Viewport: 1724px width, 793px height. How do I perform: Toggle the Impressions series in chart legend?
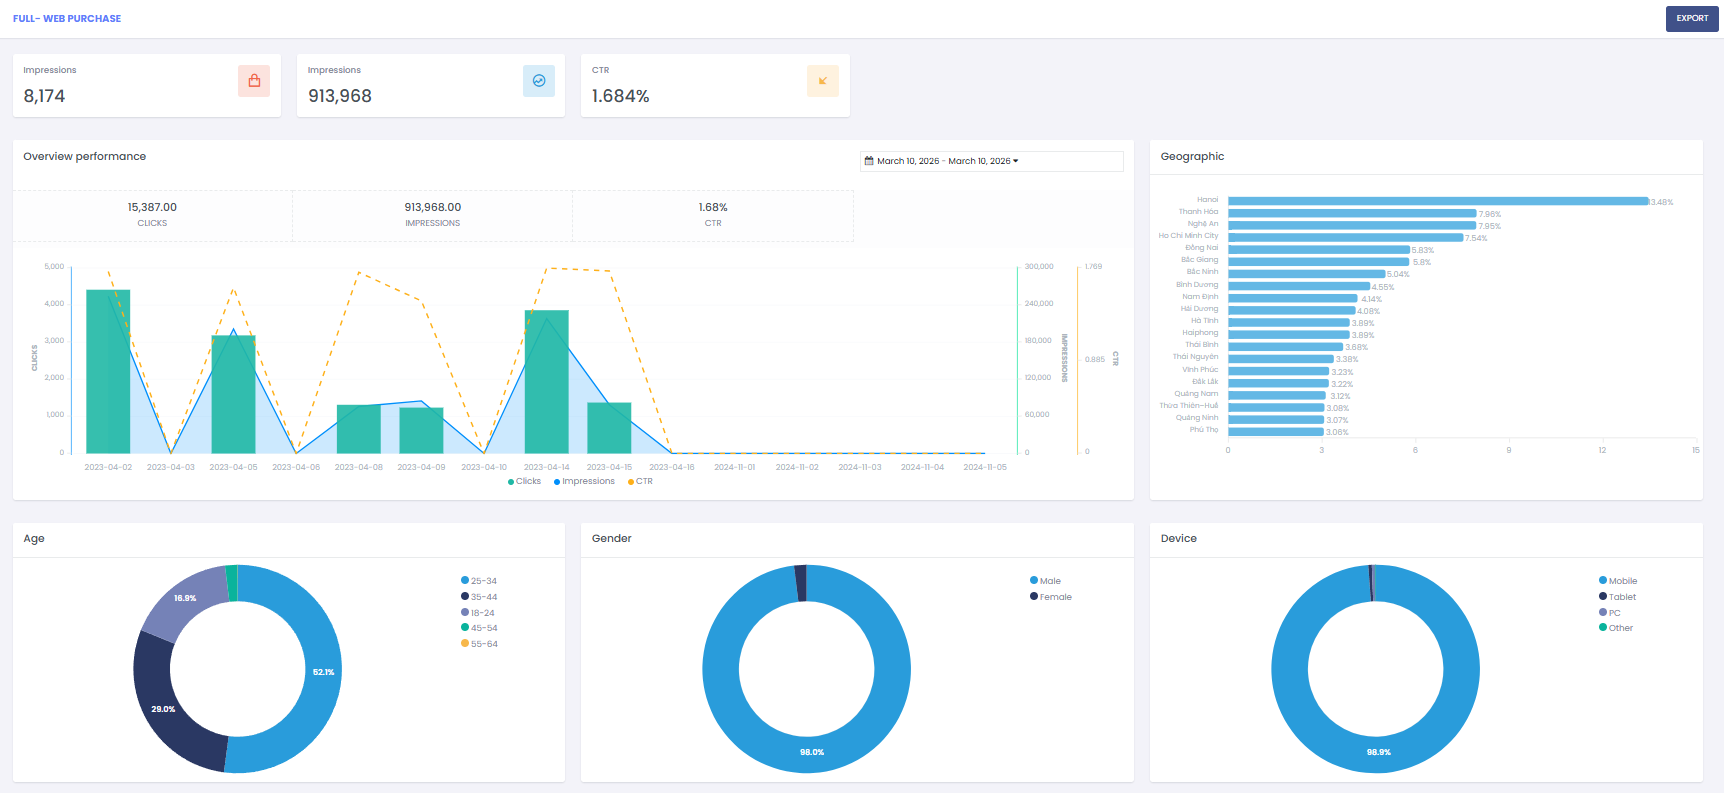(585, 482)
